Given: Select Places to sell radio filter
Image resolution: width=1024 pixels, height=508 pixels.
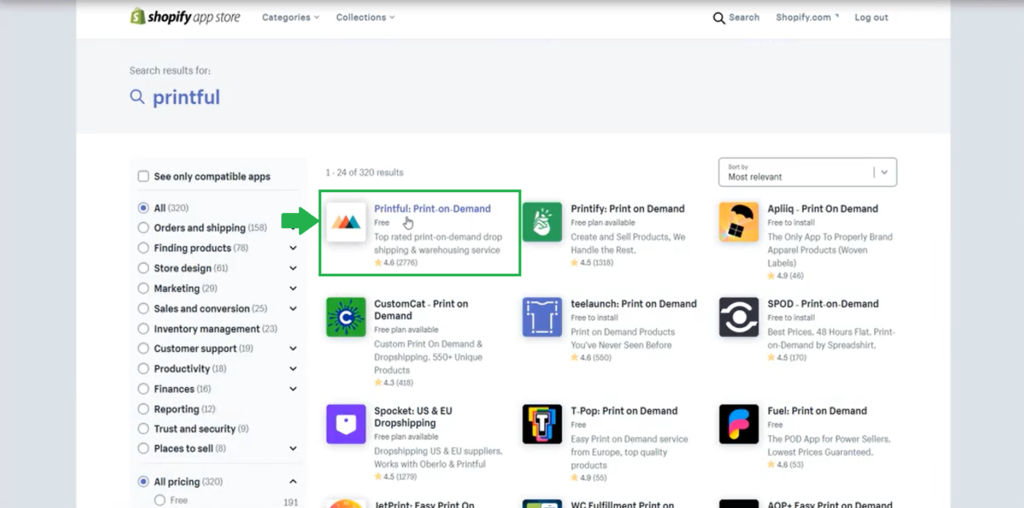Looking at the screenshot, I should (143, 449).
